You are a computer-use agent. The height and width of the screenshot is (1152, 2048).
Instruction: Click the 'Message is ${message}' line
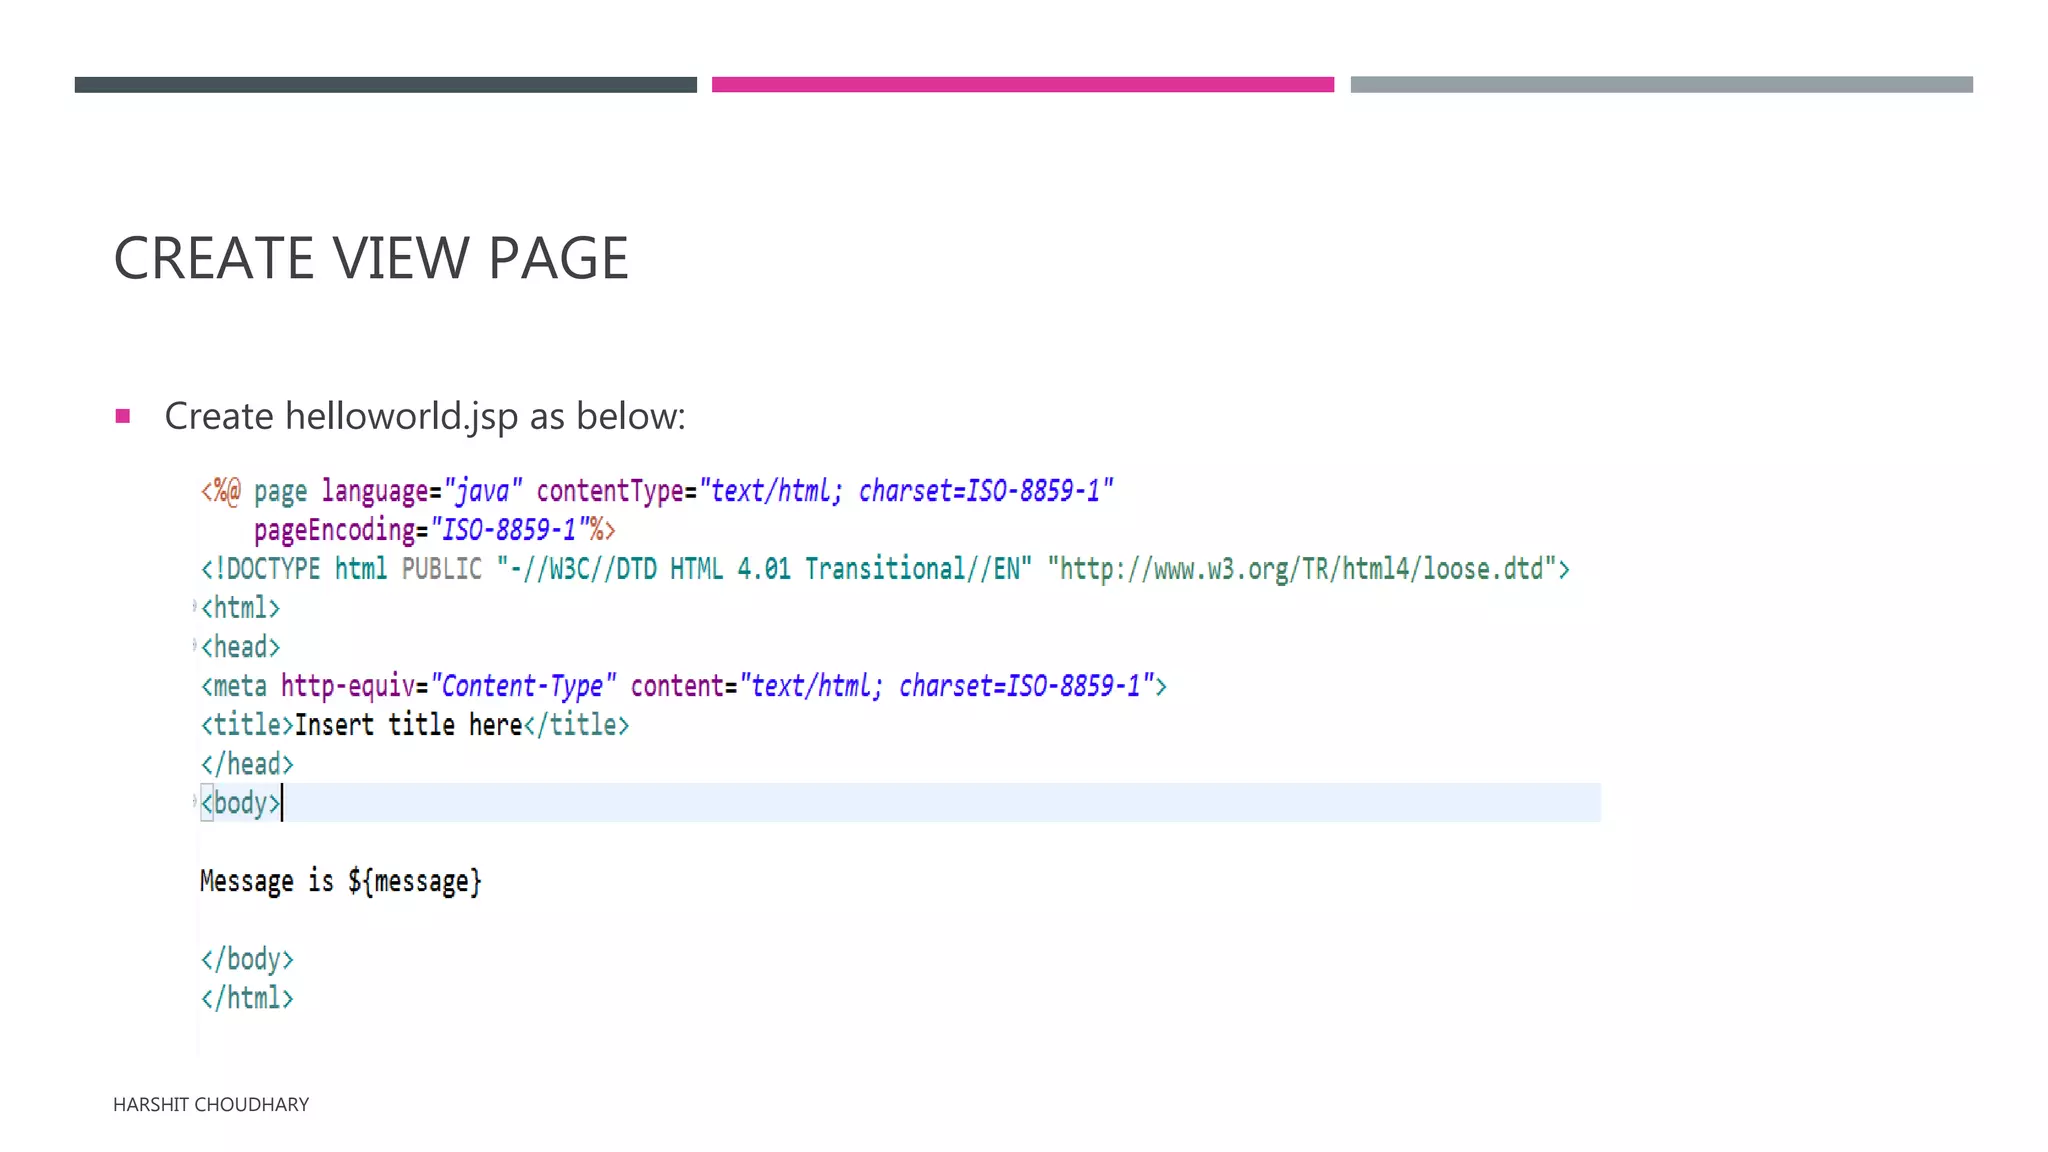[x=341, y=881]
